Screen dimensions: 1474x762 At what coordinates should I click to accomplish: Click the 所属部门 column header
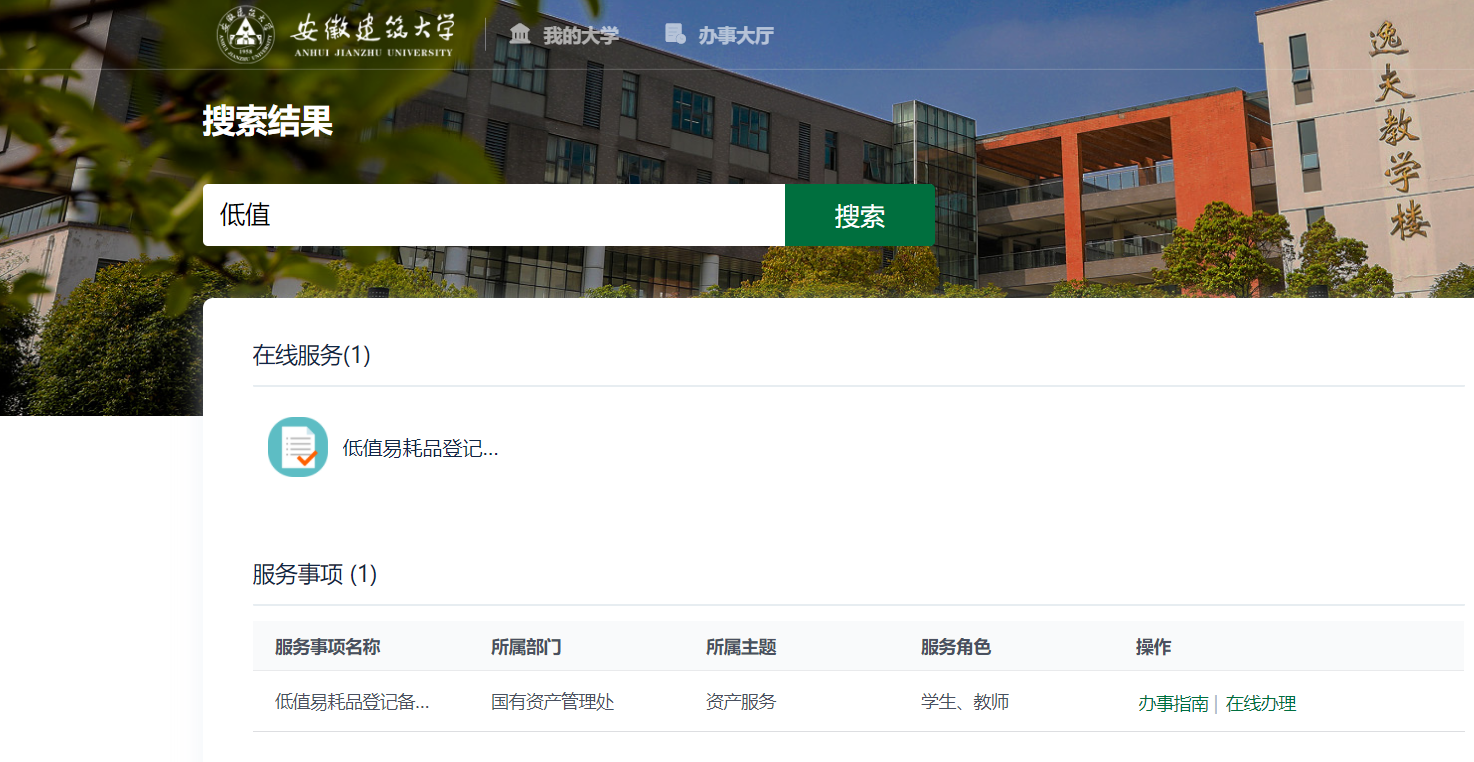click(x=526, y=647)
